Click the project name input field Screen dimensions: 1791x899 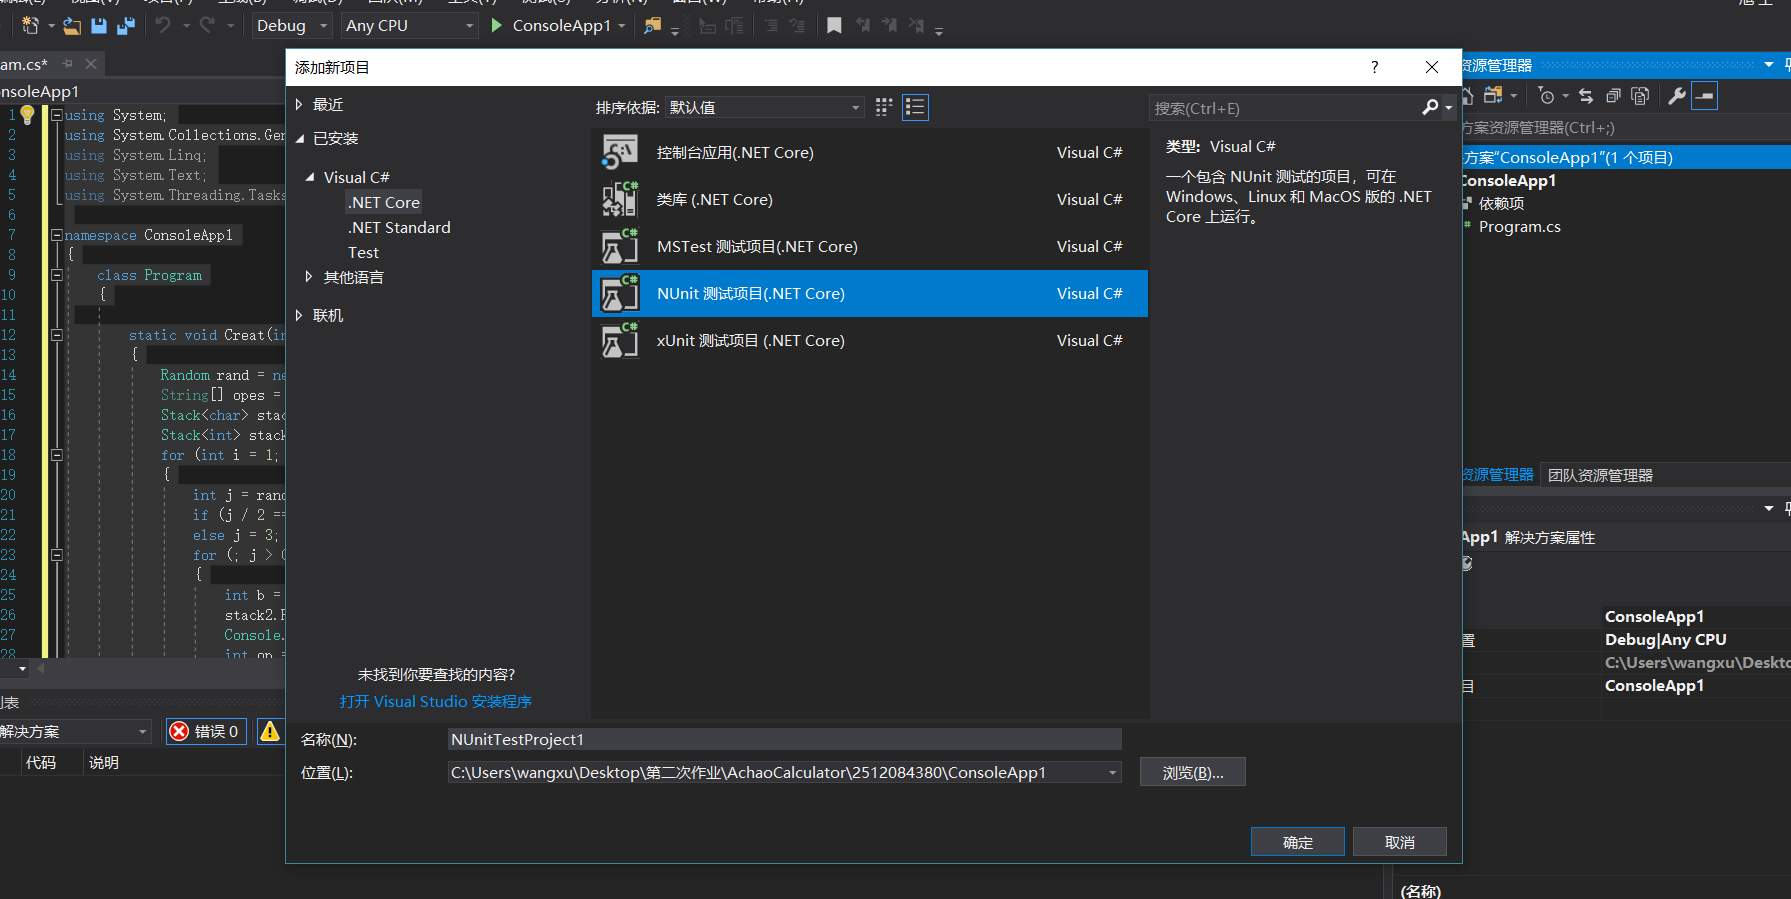point(785,740)
